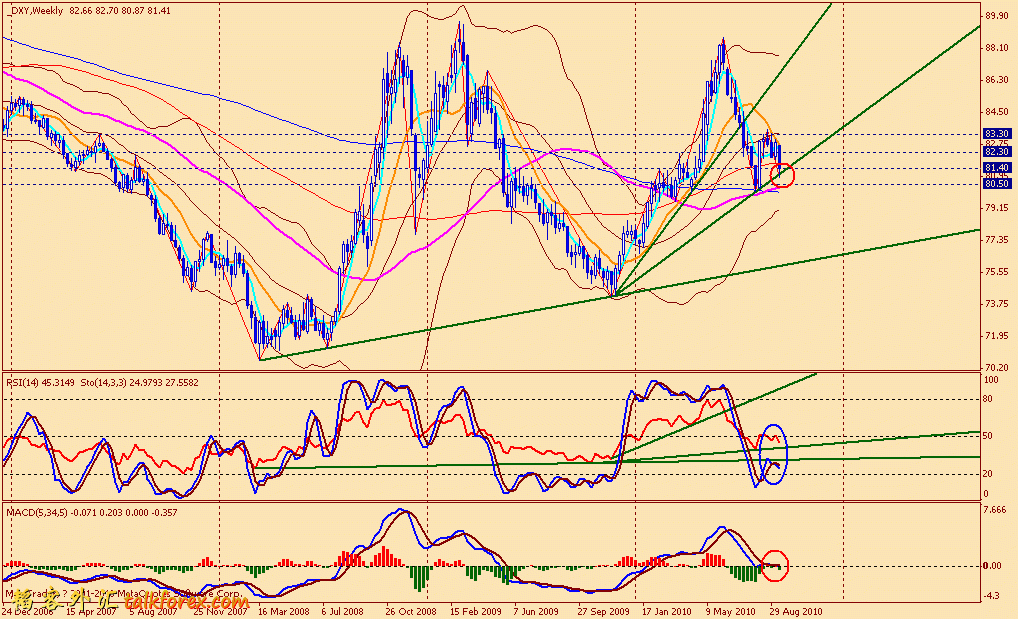Viewport: 1018px width, 619px height.
Task: Select the highlighted 82.30 level label
Action: [997, 151]
